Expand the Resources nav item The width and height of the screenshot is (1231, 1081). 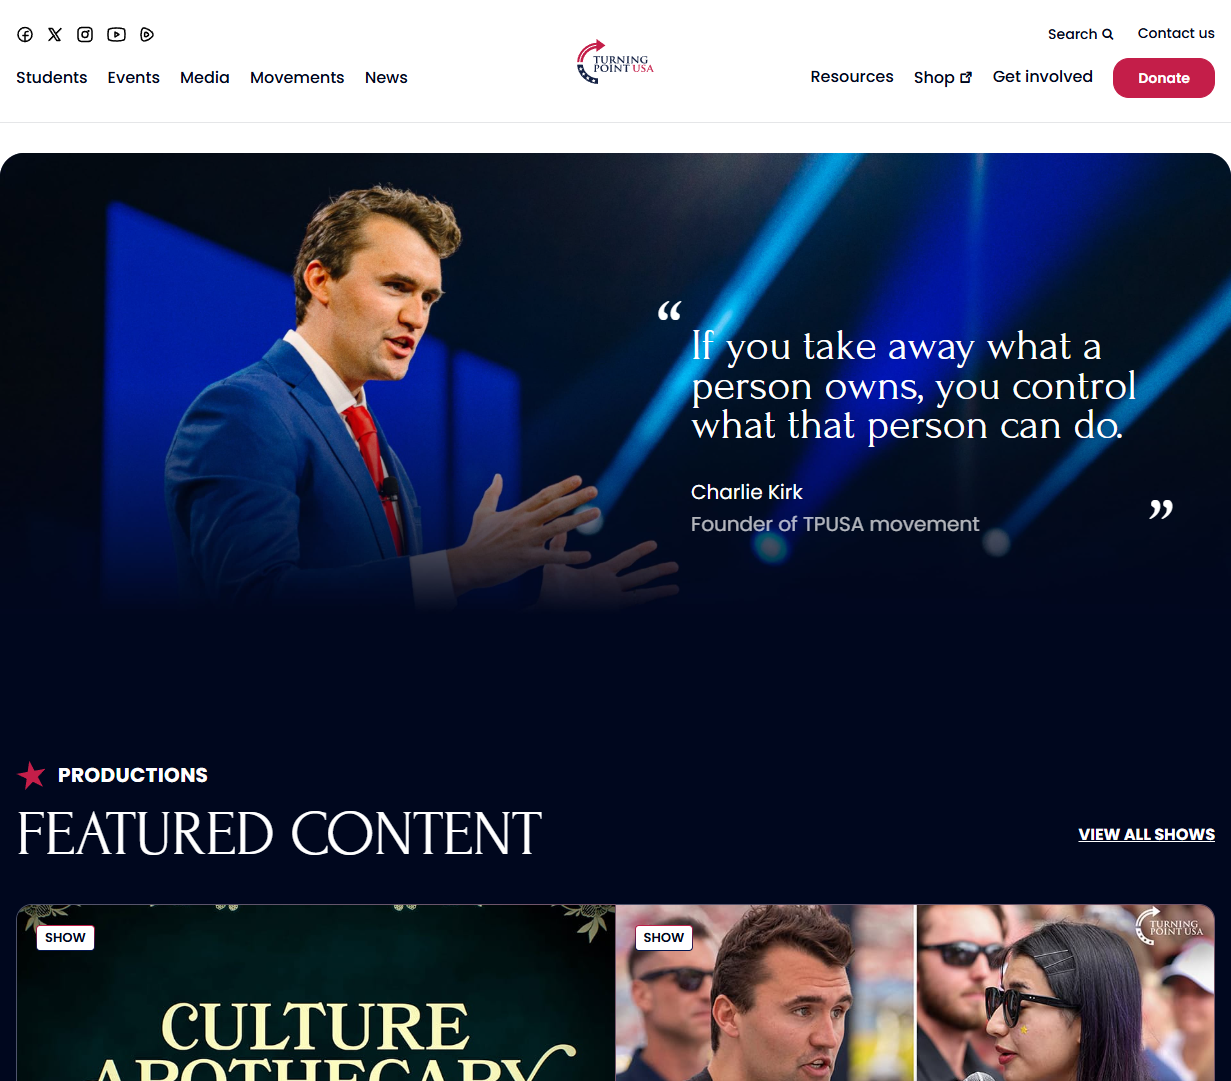click(852, 76)
